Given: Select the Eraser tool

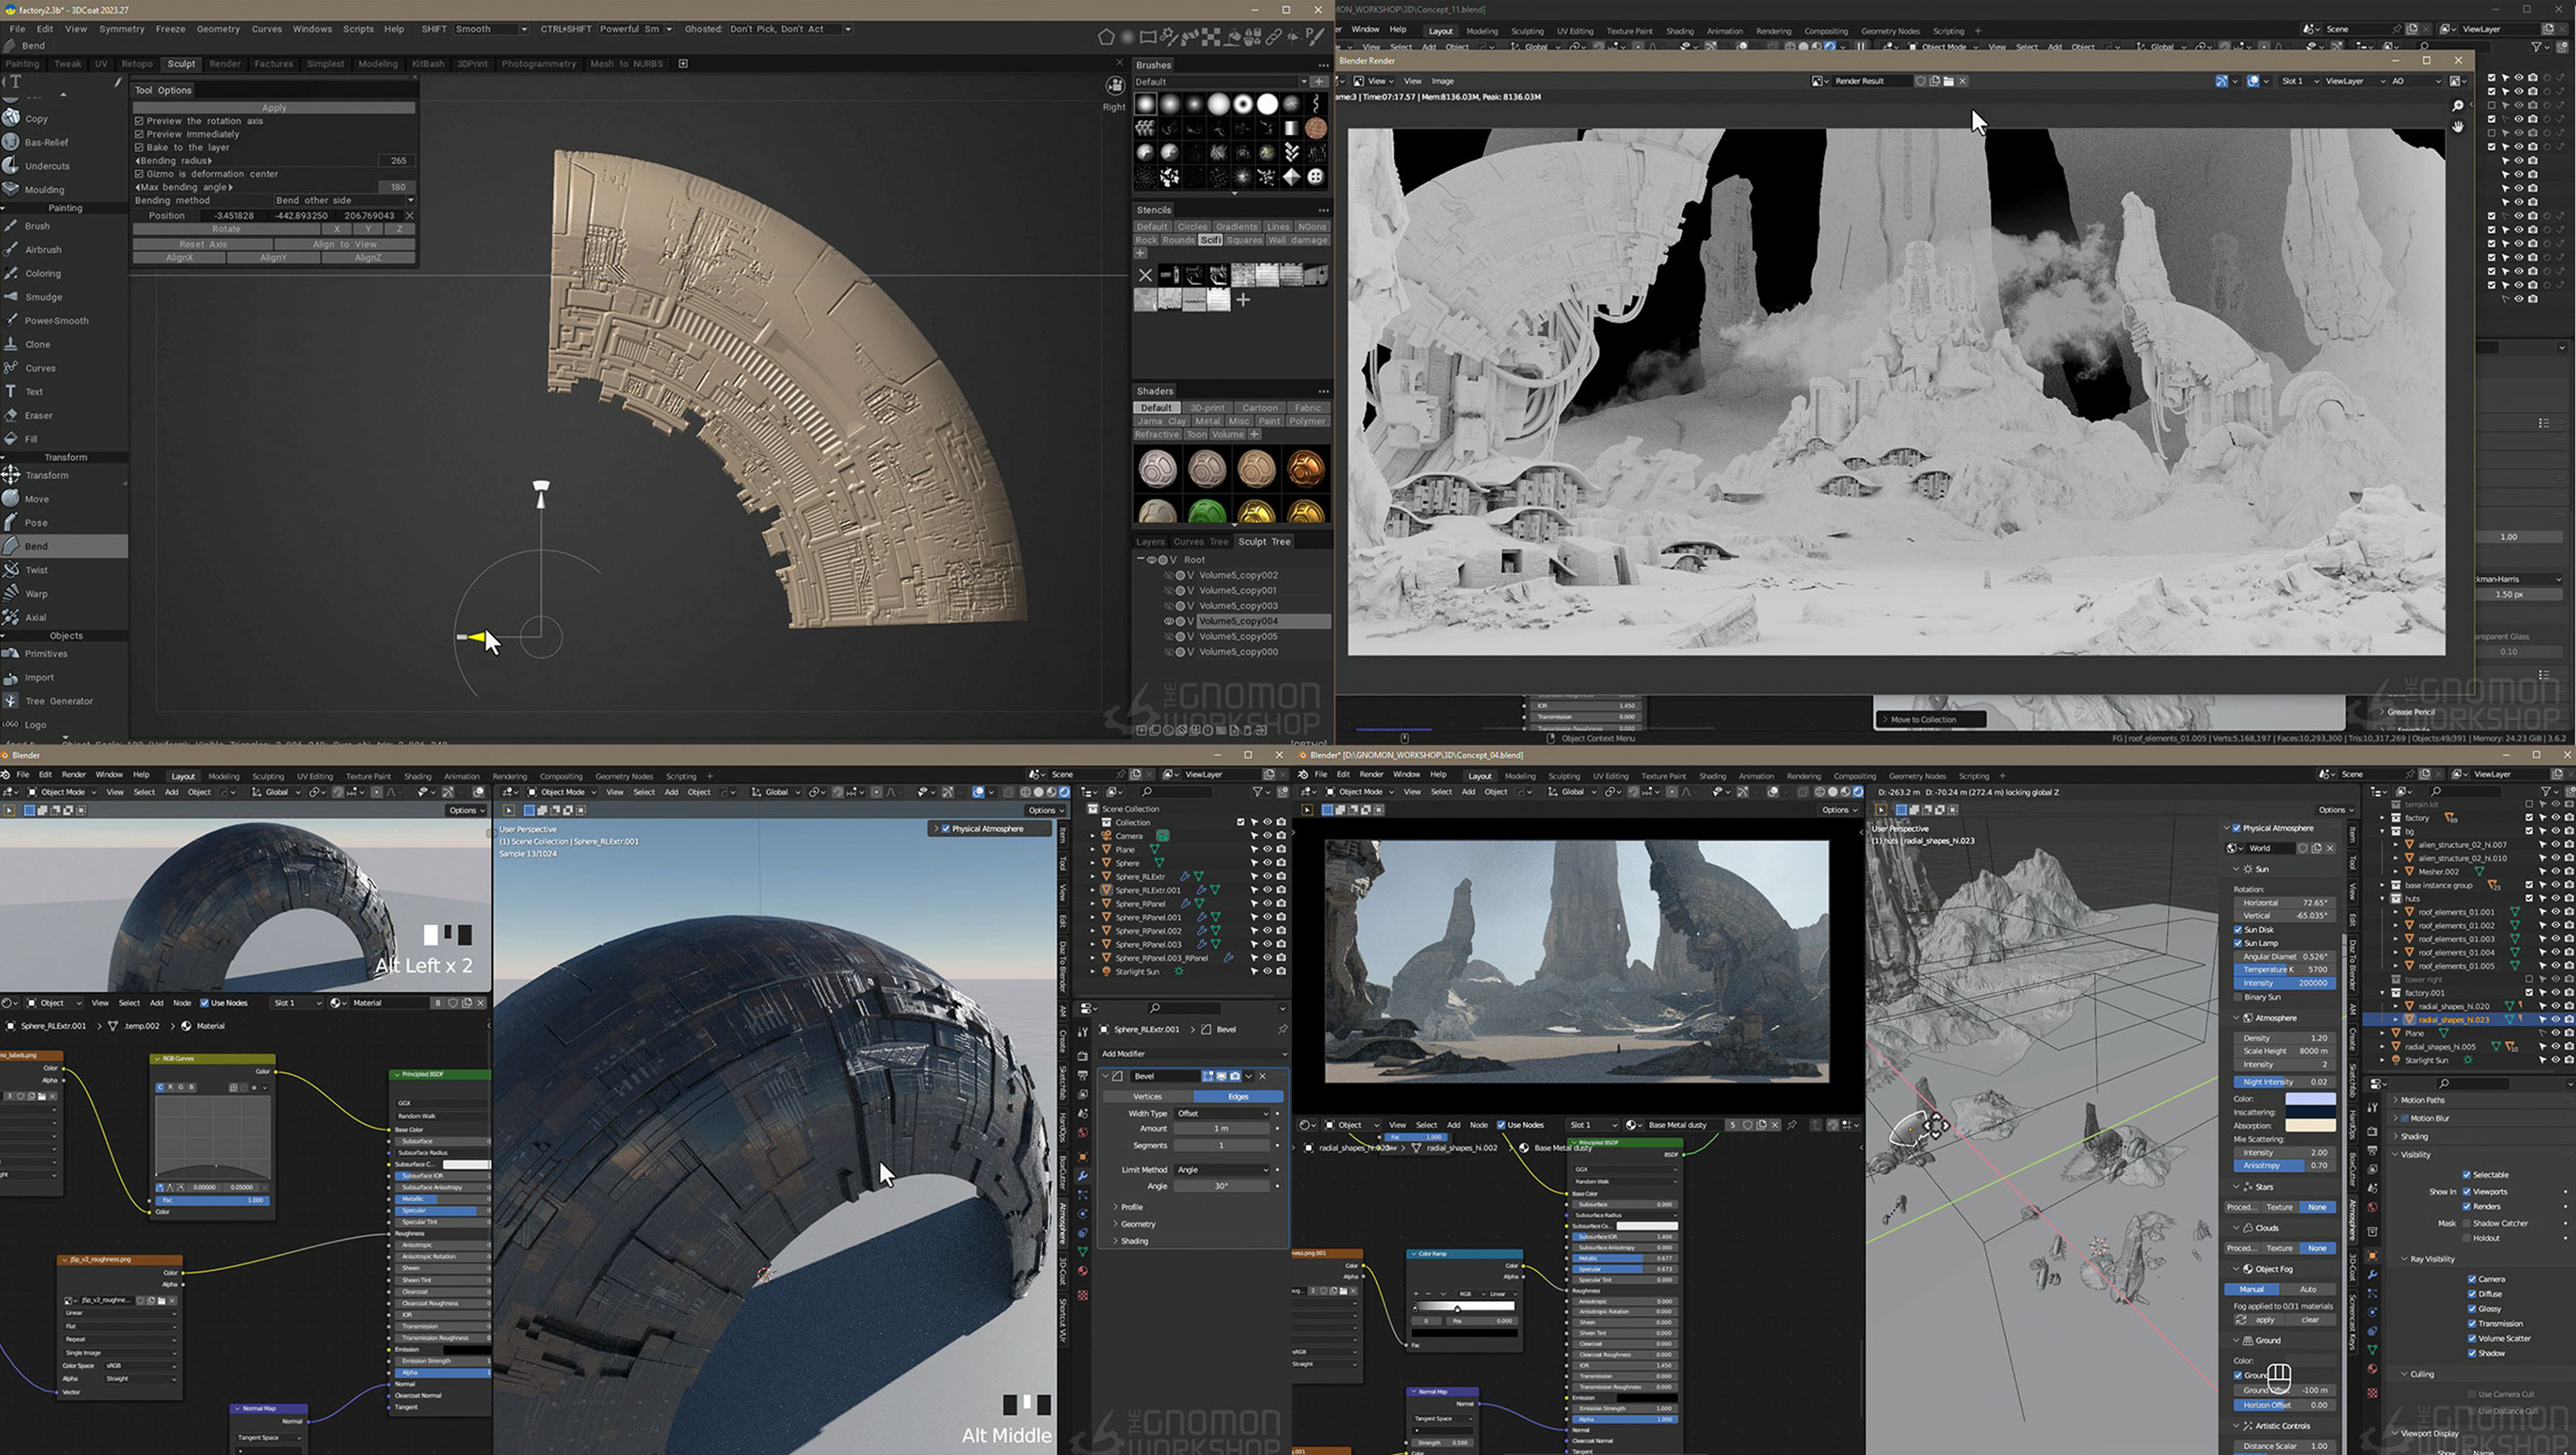Looking at the screenshot, I should tap(38, 415).
